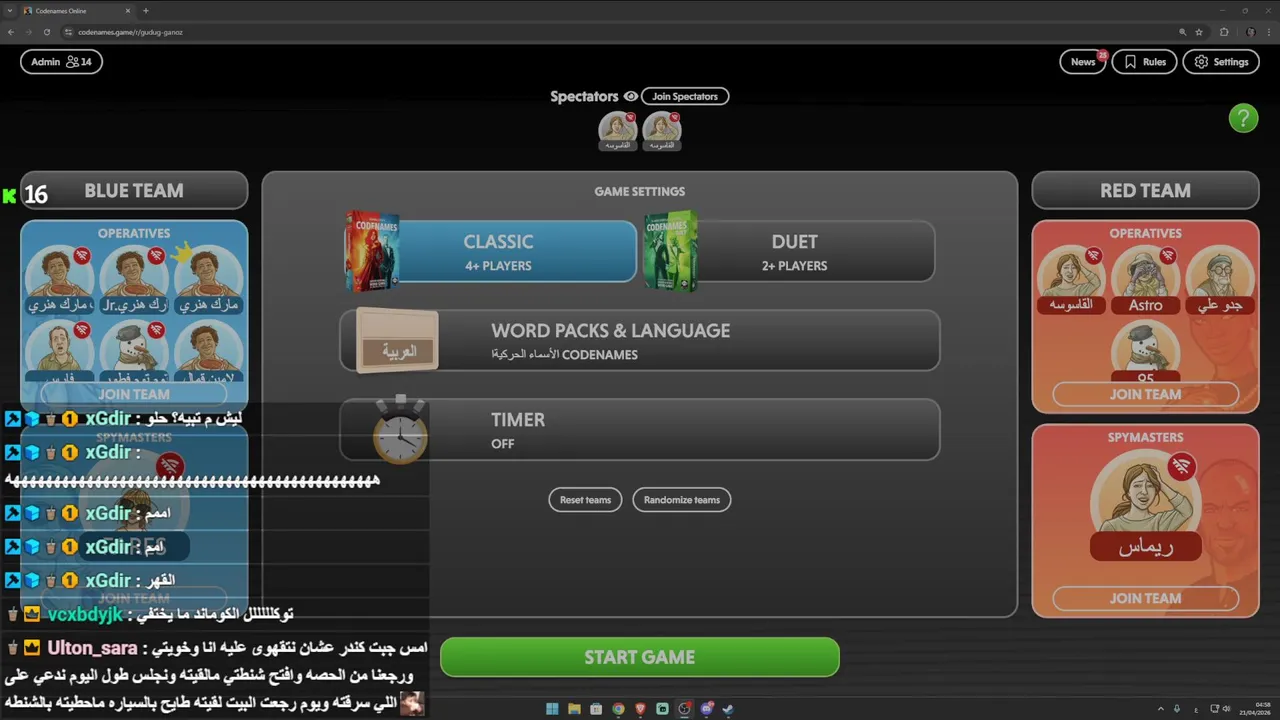Click the address bar URL
The height and width of the screenshot is (720, 1280).
pyautogui.click(x=130, y=32)
